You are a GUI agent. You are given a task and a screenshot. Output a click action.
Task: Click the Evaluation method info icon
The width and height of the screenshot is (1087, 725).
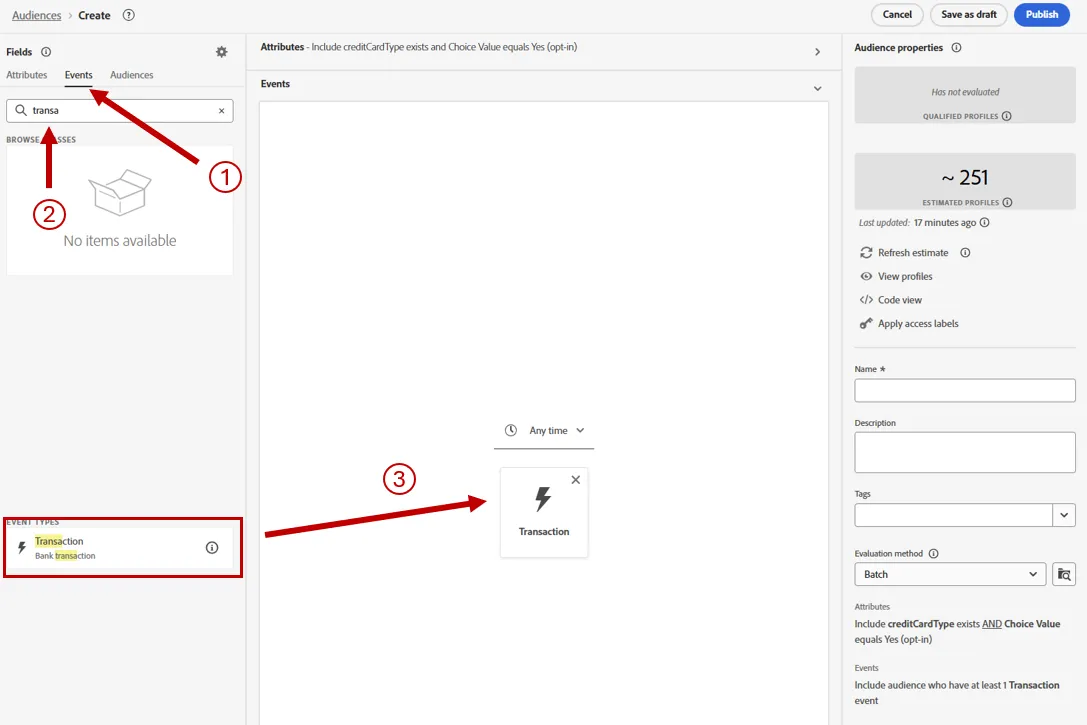(x=934, y=554)
